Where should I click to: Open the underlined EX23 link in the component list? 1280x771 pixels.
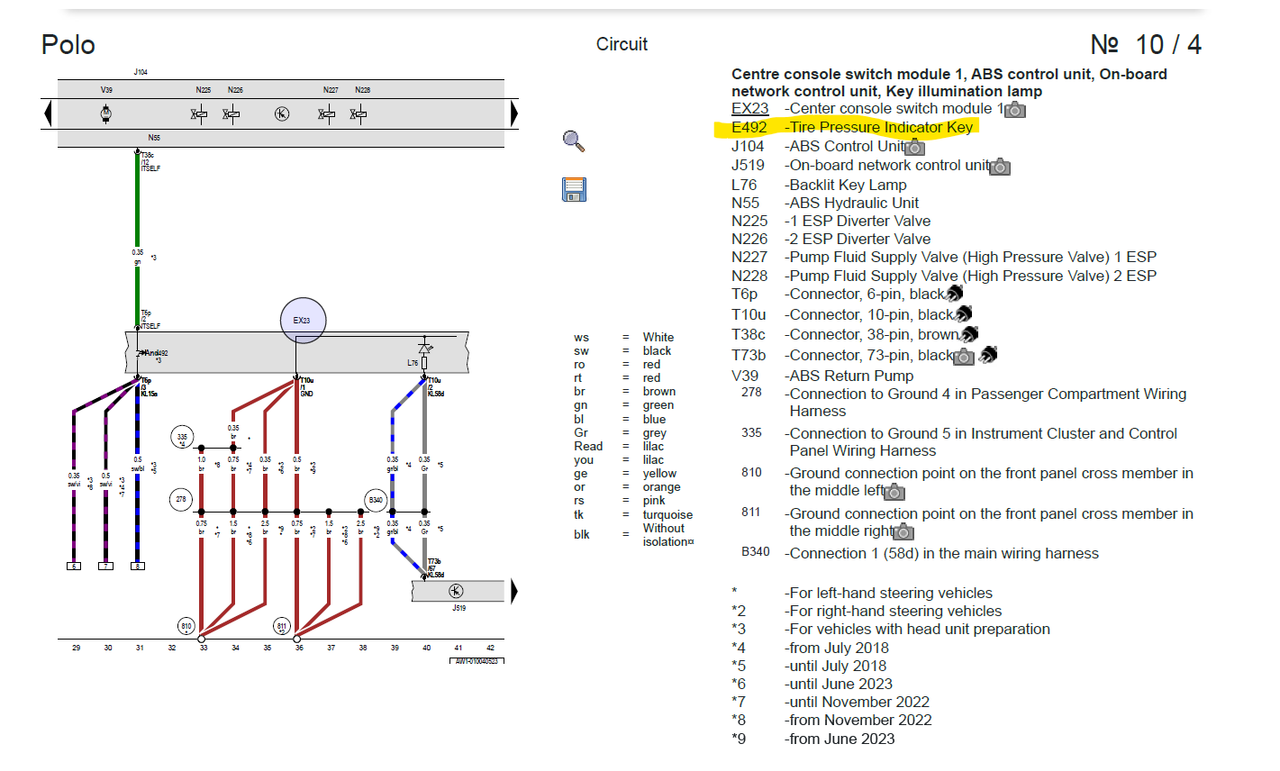750,109
